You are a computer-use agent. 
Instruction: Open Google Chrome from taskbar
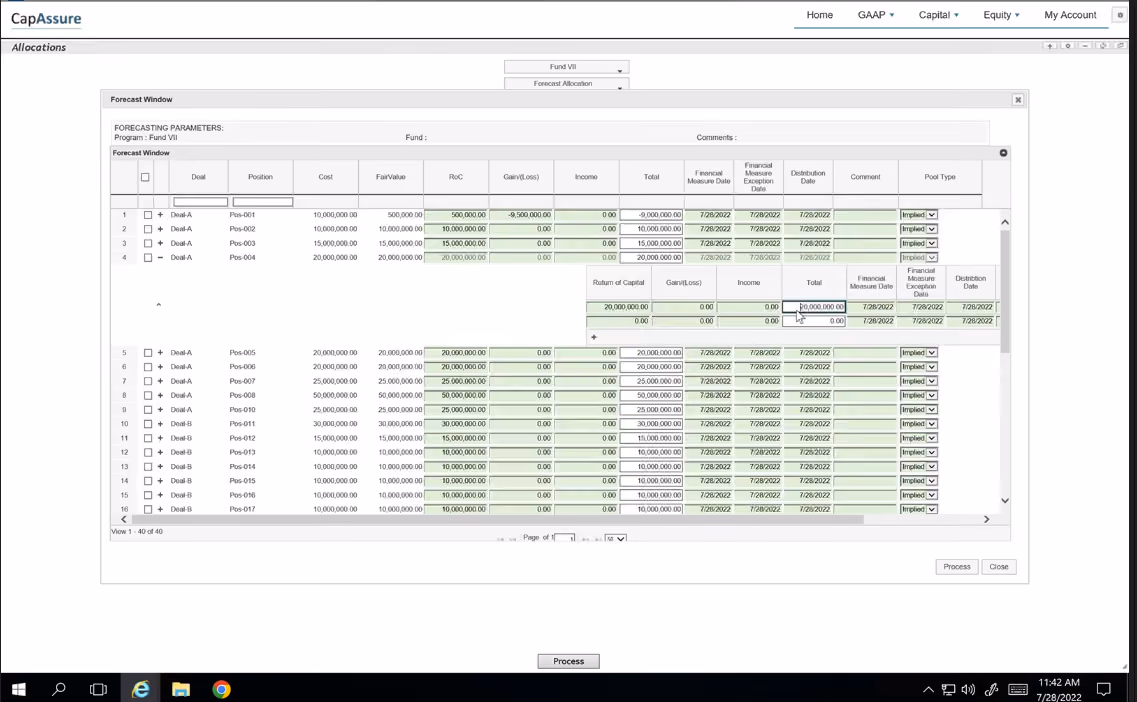221,689
